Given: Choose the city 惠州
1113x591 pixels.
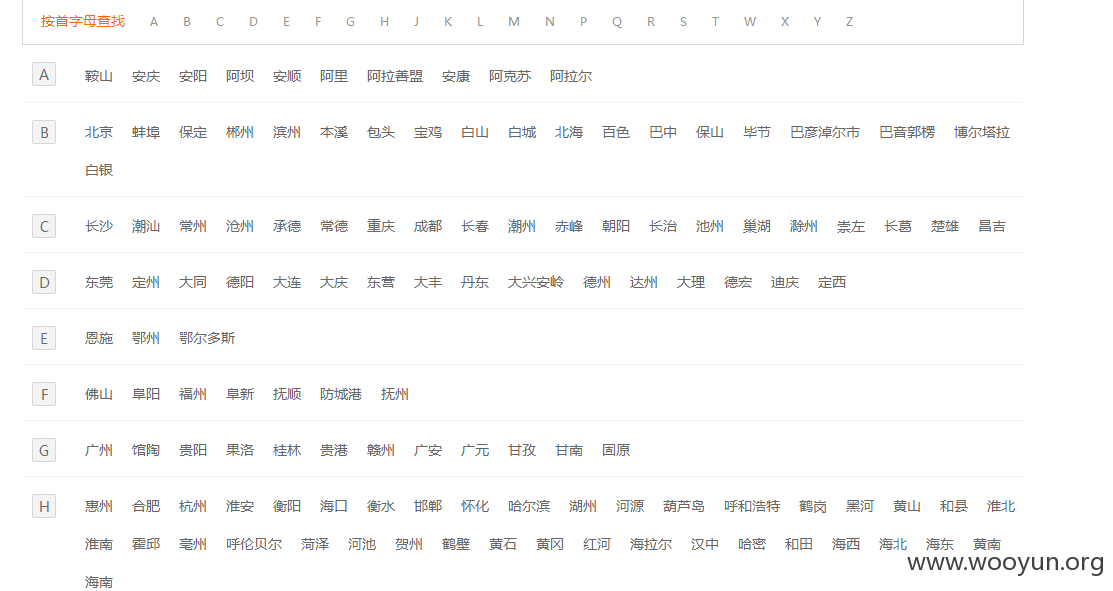Looking at the screenshot, I should tap(99, 507).
